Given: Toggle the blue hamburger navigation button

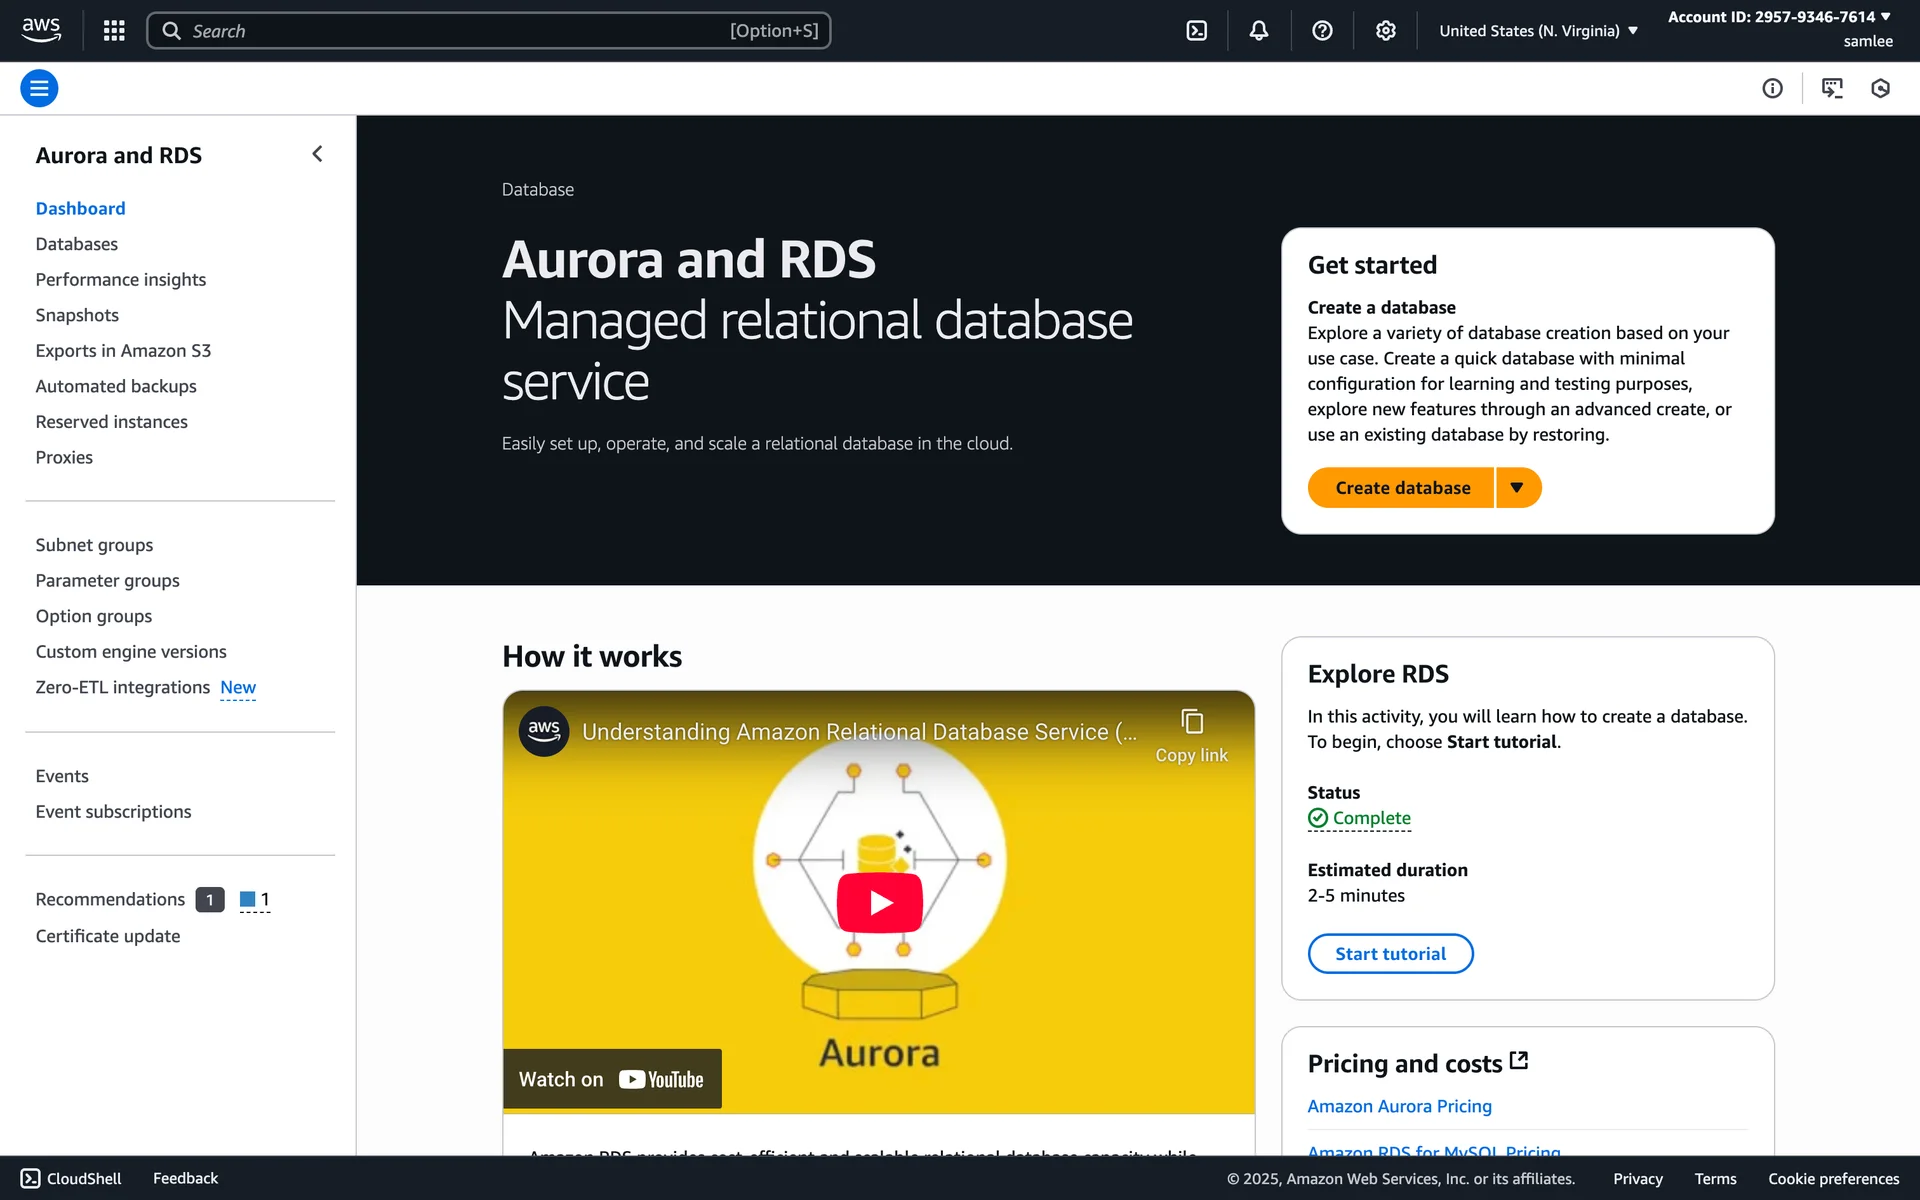Looking at the screenshot, I should tap(39, 88).
